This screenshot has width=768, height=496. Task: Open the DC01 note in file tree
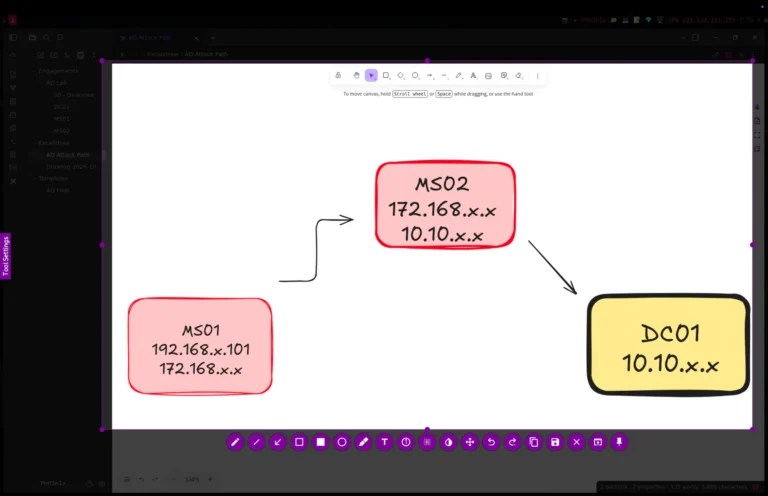(x=61, y=107)
